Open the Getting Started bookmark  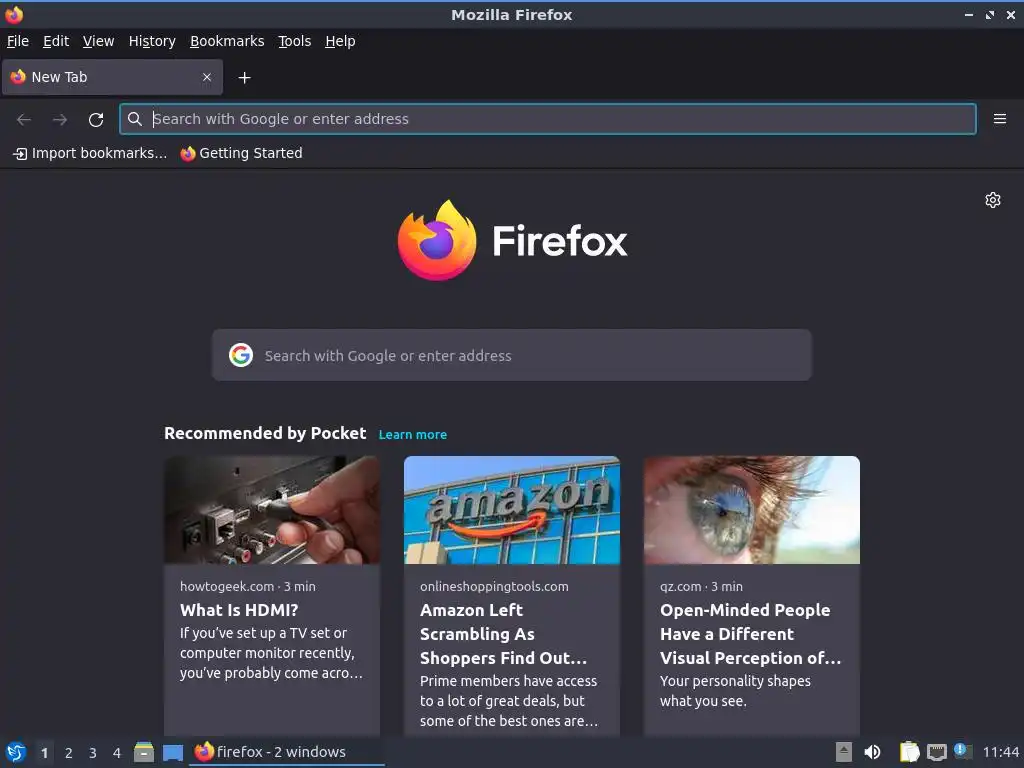[x=242, y=153]
